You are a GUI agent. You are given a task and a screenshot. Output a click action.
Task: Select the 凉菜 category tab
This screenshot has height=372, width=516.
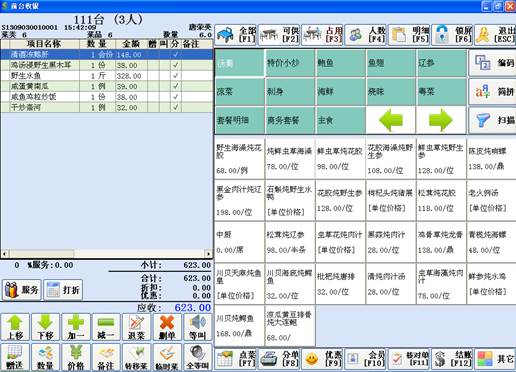point(239,92)
